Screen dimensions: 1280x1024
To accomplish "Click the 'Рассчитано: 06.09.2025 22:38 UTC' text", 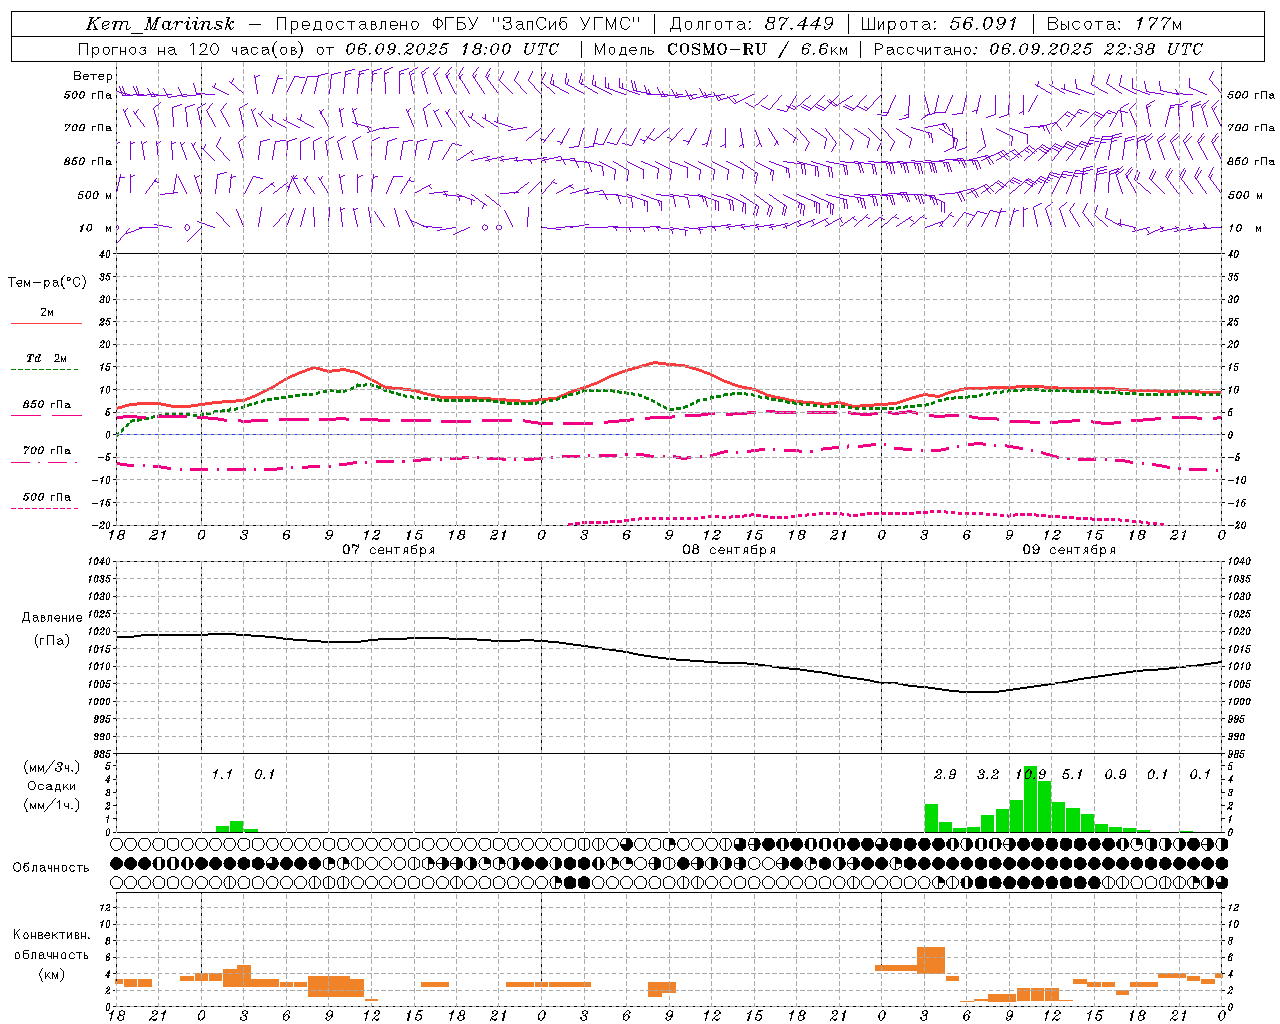I will tap(1038, 49).
